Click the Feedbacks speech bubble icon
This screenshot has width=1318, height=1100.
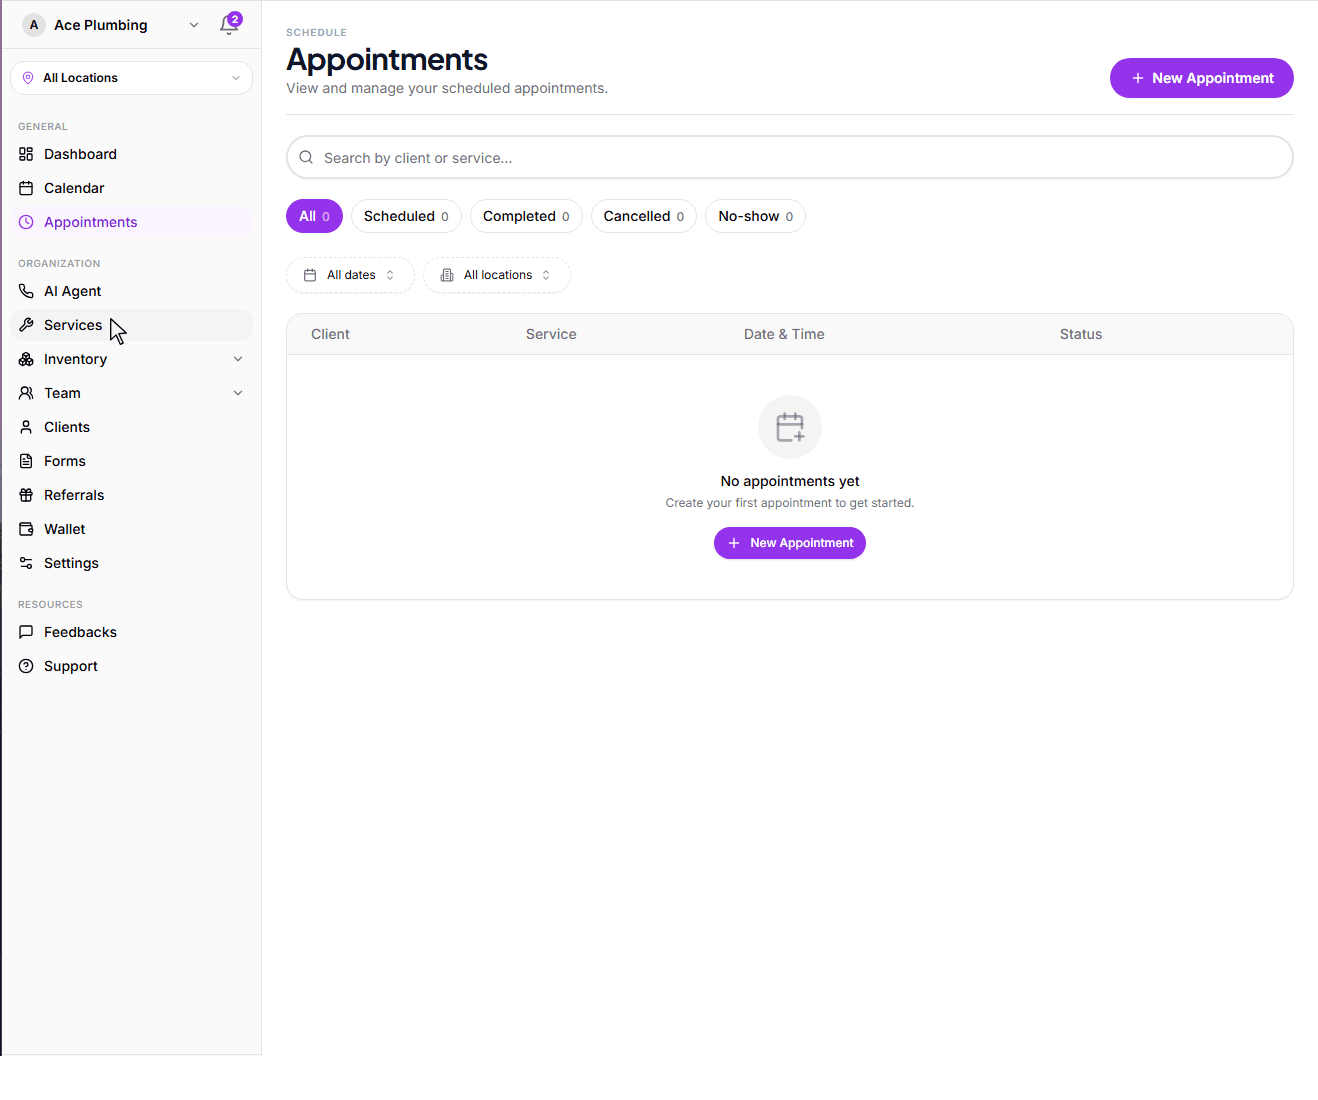[x=26, y=632]
